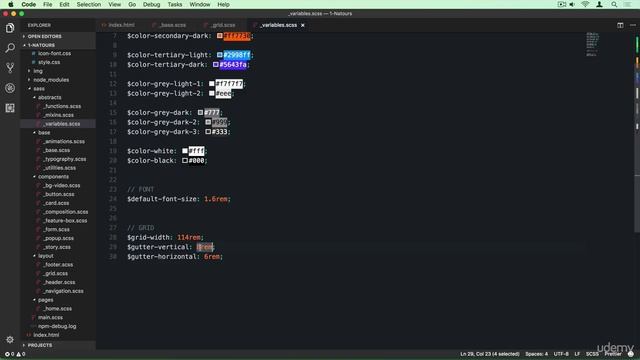Collapse the components folder

pyautogui.click(x=53, y=177)
